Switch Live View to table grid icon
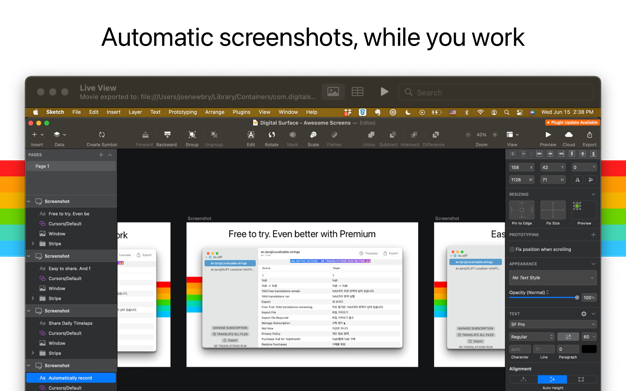The width and height of the screenshot is (626, 391). tap(357, 92)
